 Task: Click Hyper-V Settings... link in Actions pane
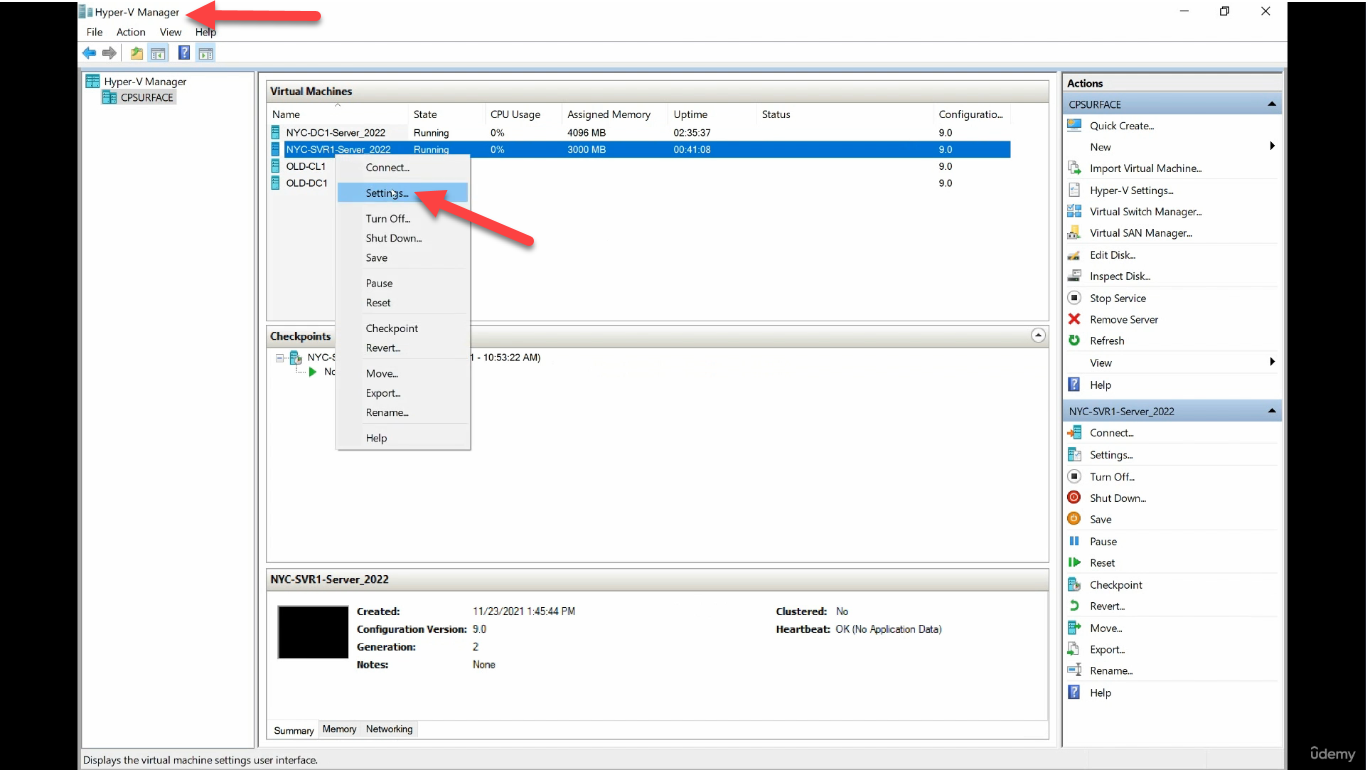click(x=1132, y=190)
